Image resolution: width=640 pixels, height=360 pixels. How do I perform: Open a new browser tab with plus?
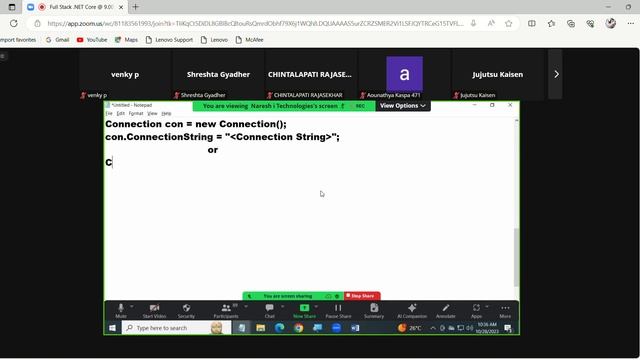pos(136,7)
